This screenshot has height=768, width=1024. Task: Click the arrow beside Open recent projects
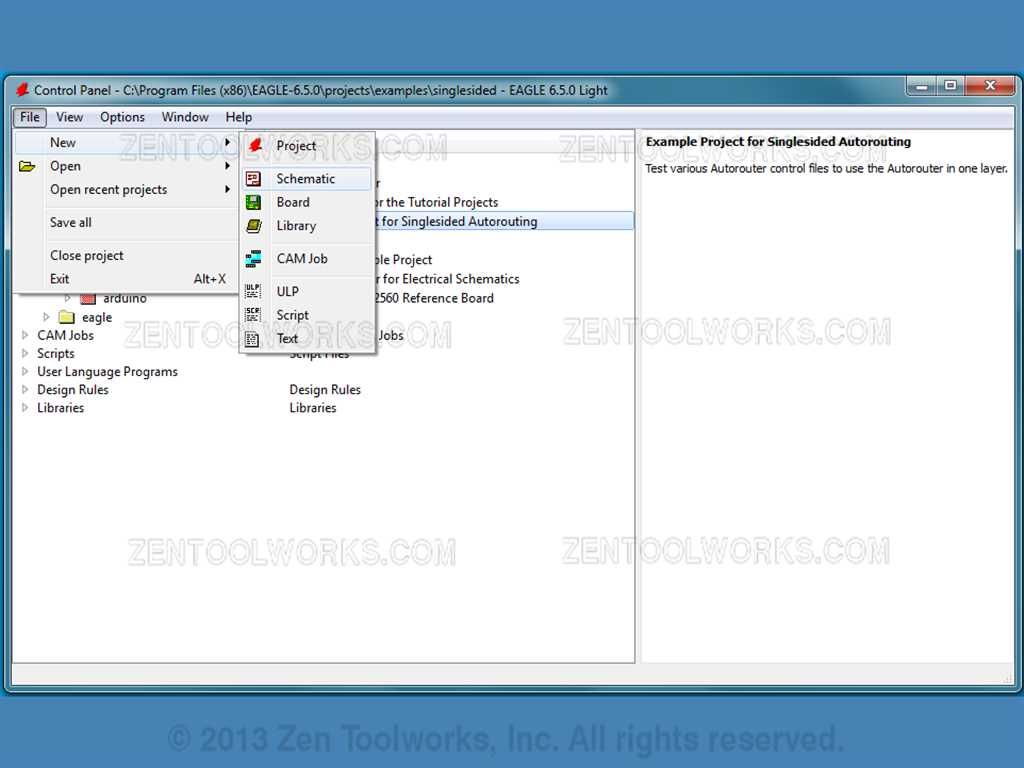coord(227,189)
